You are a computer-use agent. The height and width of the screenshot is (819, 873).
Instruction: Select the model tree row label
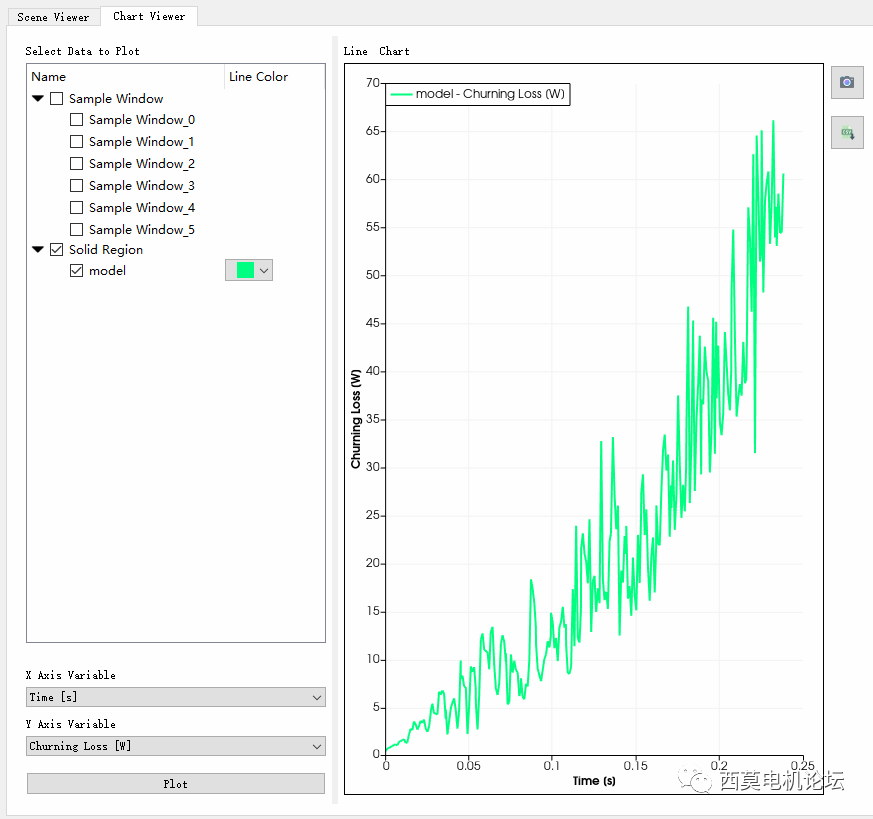107,271
